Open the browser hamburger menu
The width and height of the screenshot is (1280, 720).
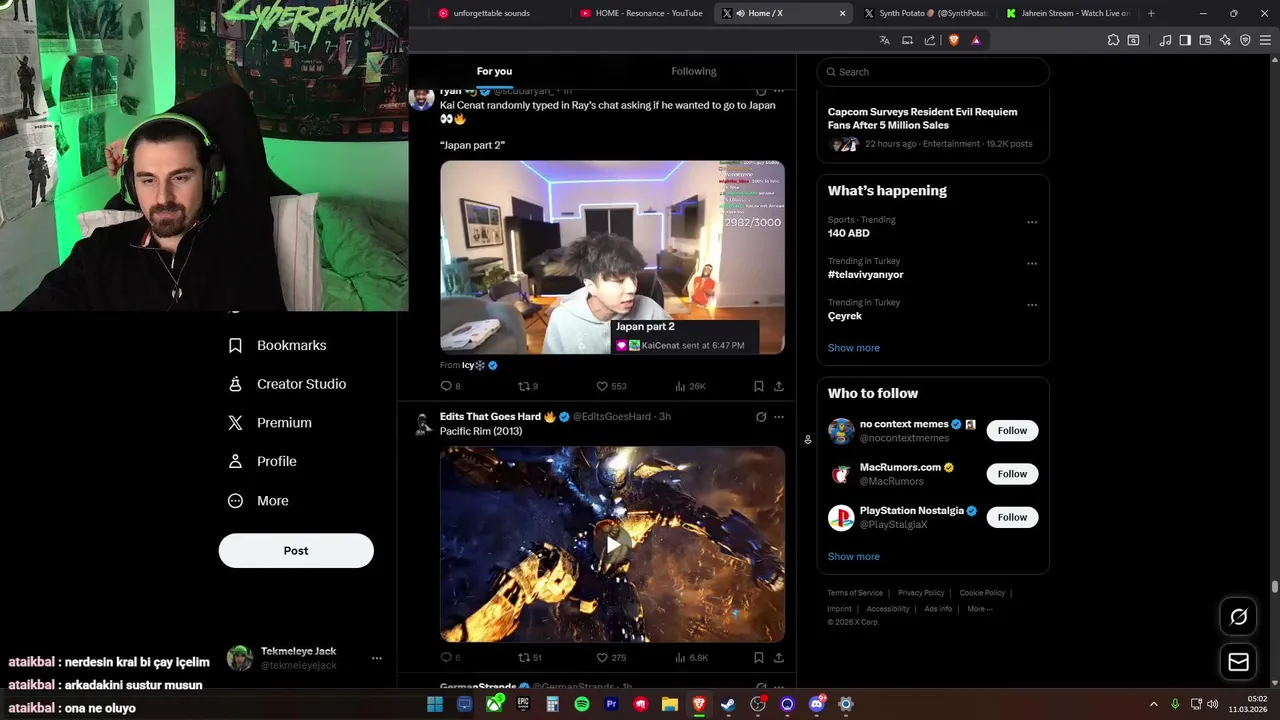click(x=1265, y=40)
